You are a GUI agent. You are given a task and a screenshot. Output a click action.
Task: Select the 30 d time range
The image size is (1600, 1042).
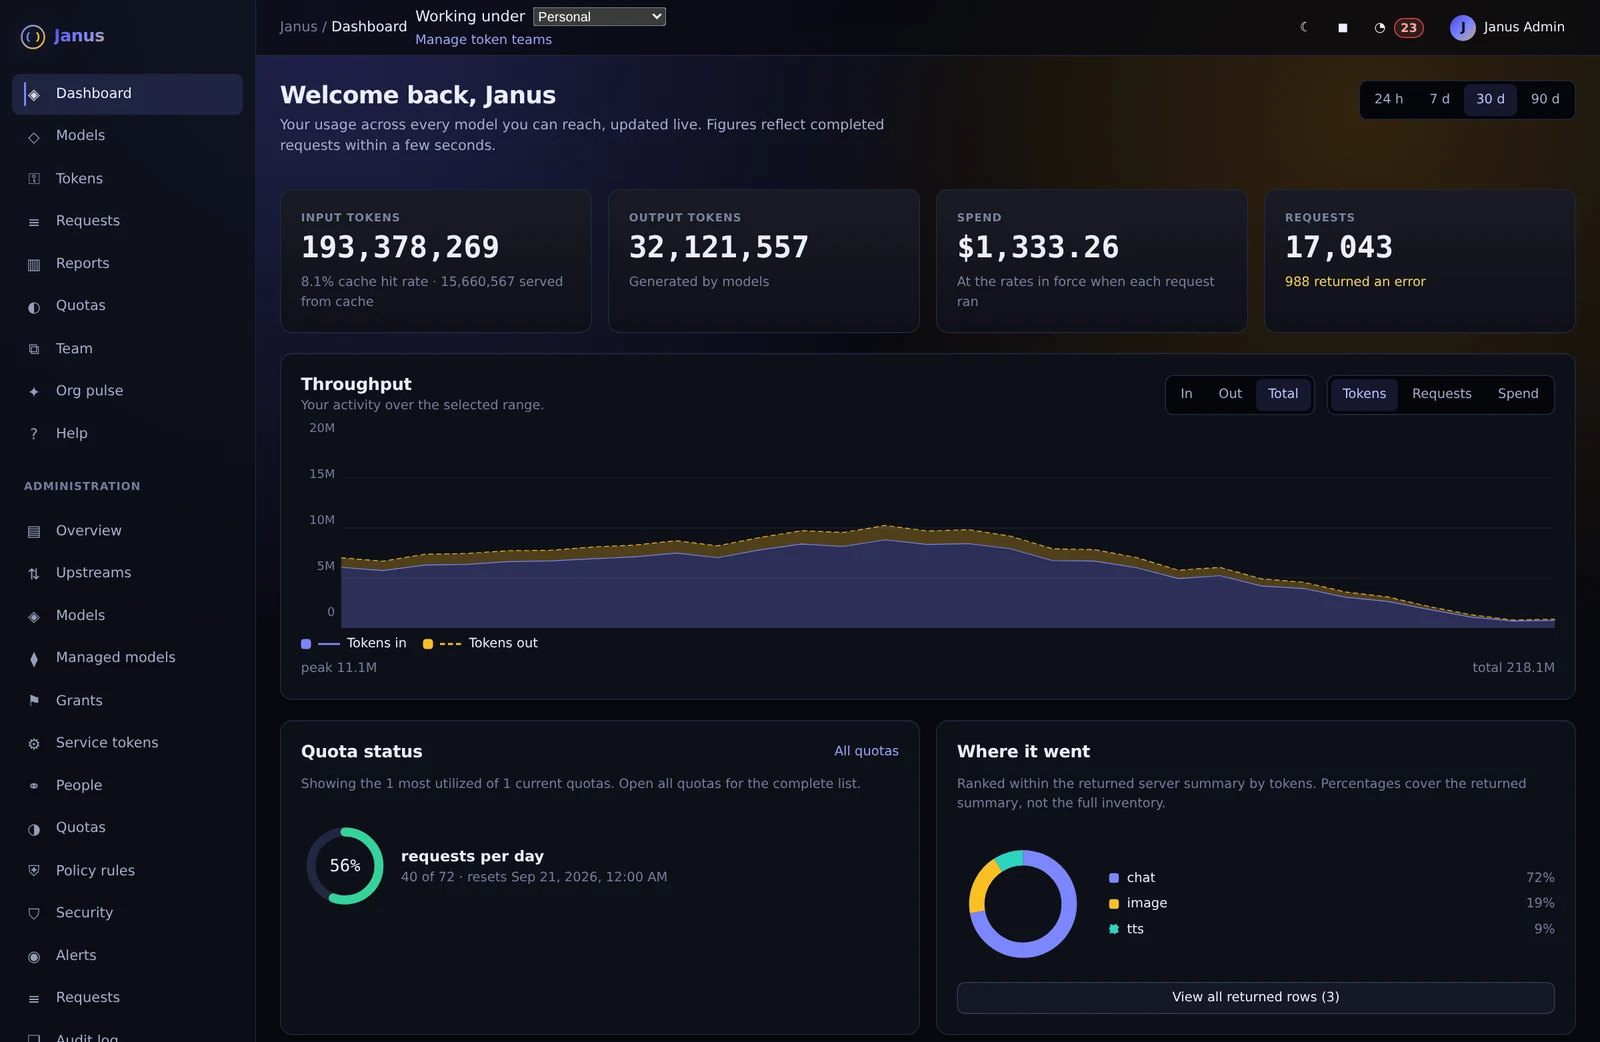click(x=1490, y=99)
